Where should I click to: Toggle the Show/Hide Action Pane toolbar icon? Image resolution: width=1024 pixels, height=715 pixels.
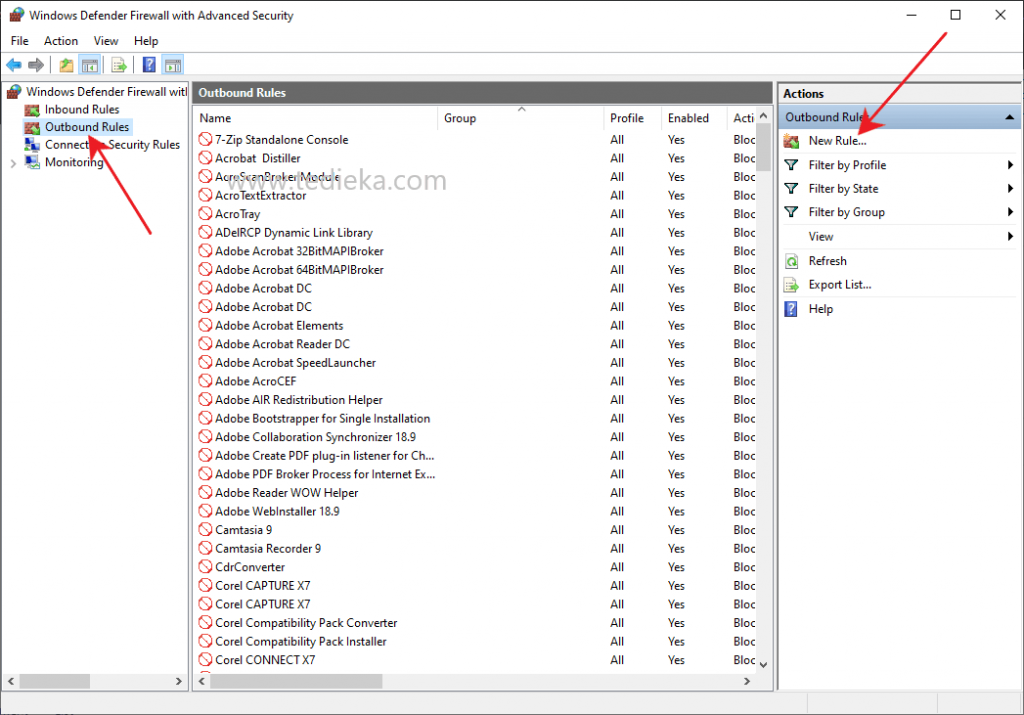(173, 65)
